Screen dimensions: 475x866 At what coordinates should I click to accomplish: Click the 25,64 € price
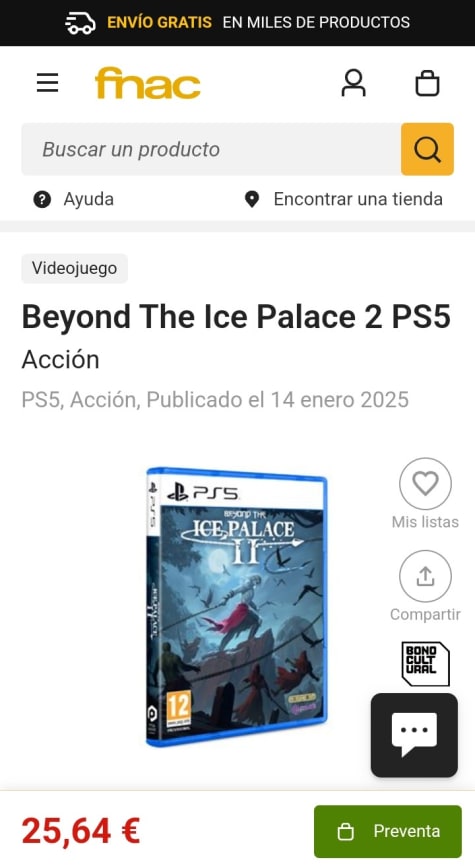[x=81, y=831]
